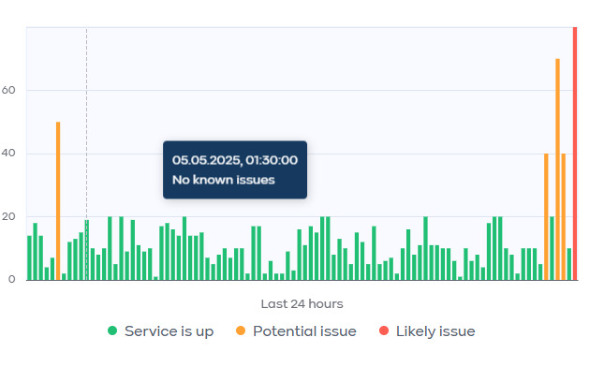Toggle the red Likely issue legend dot
This screenshot has height=367, width=604.
384,330
